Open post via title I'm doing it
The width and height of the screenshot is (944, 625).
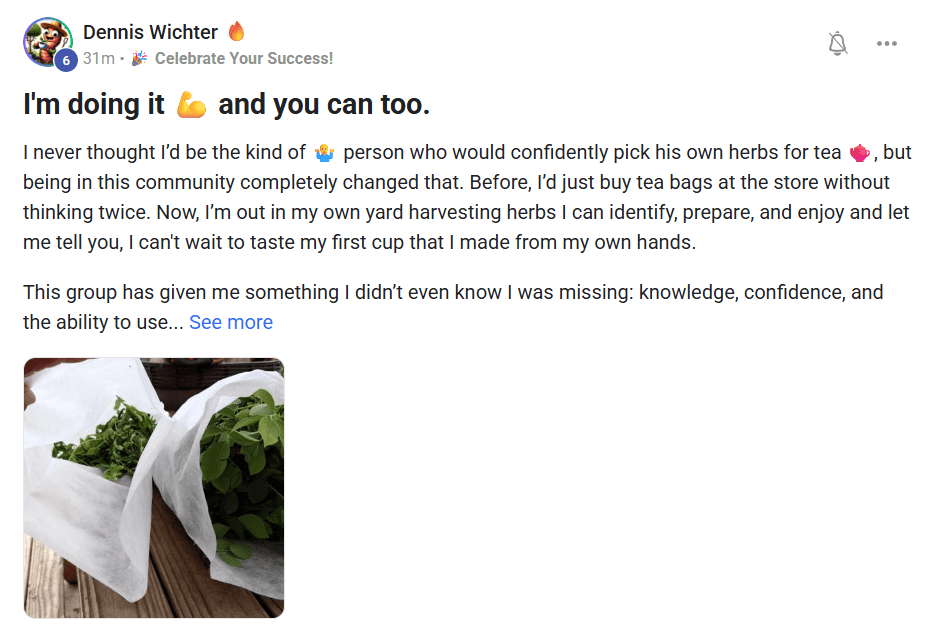coord(94,104)
